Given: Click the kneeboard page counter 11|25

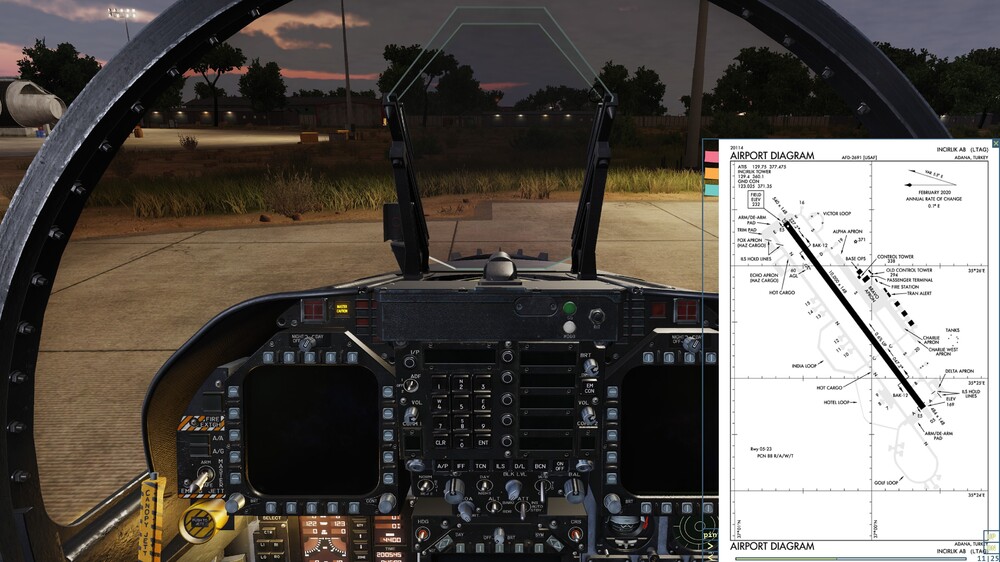Looking at the screenshot, I should point(988,558).
